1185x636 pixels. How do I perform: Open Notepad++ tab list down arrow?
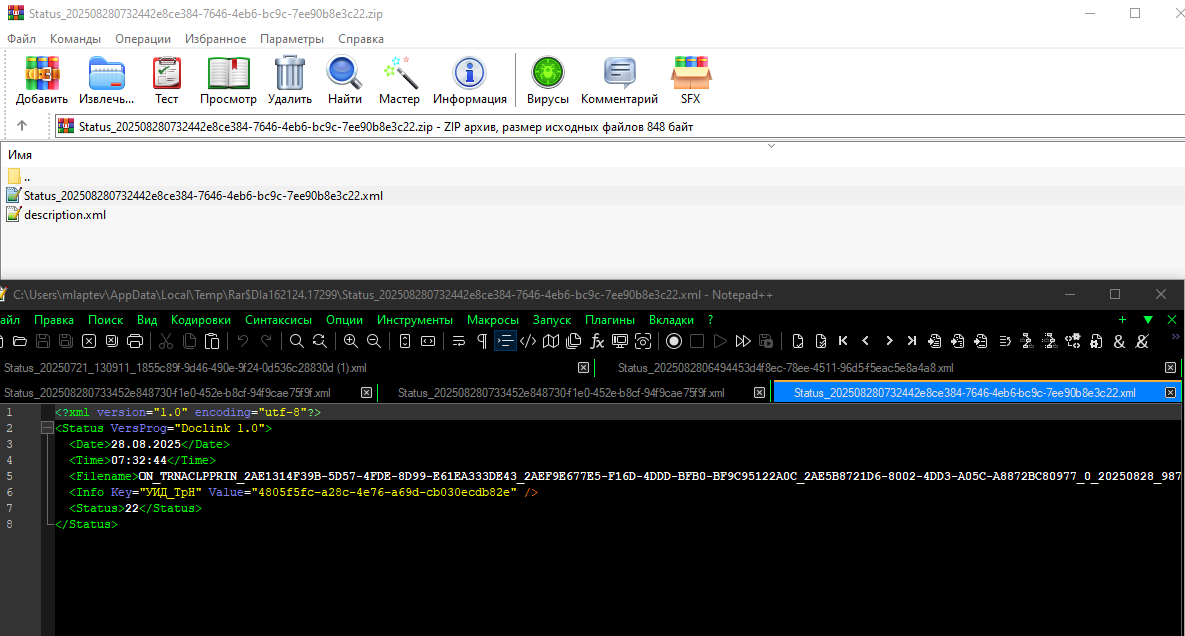[x=1148, y=320]
